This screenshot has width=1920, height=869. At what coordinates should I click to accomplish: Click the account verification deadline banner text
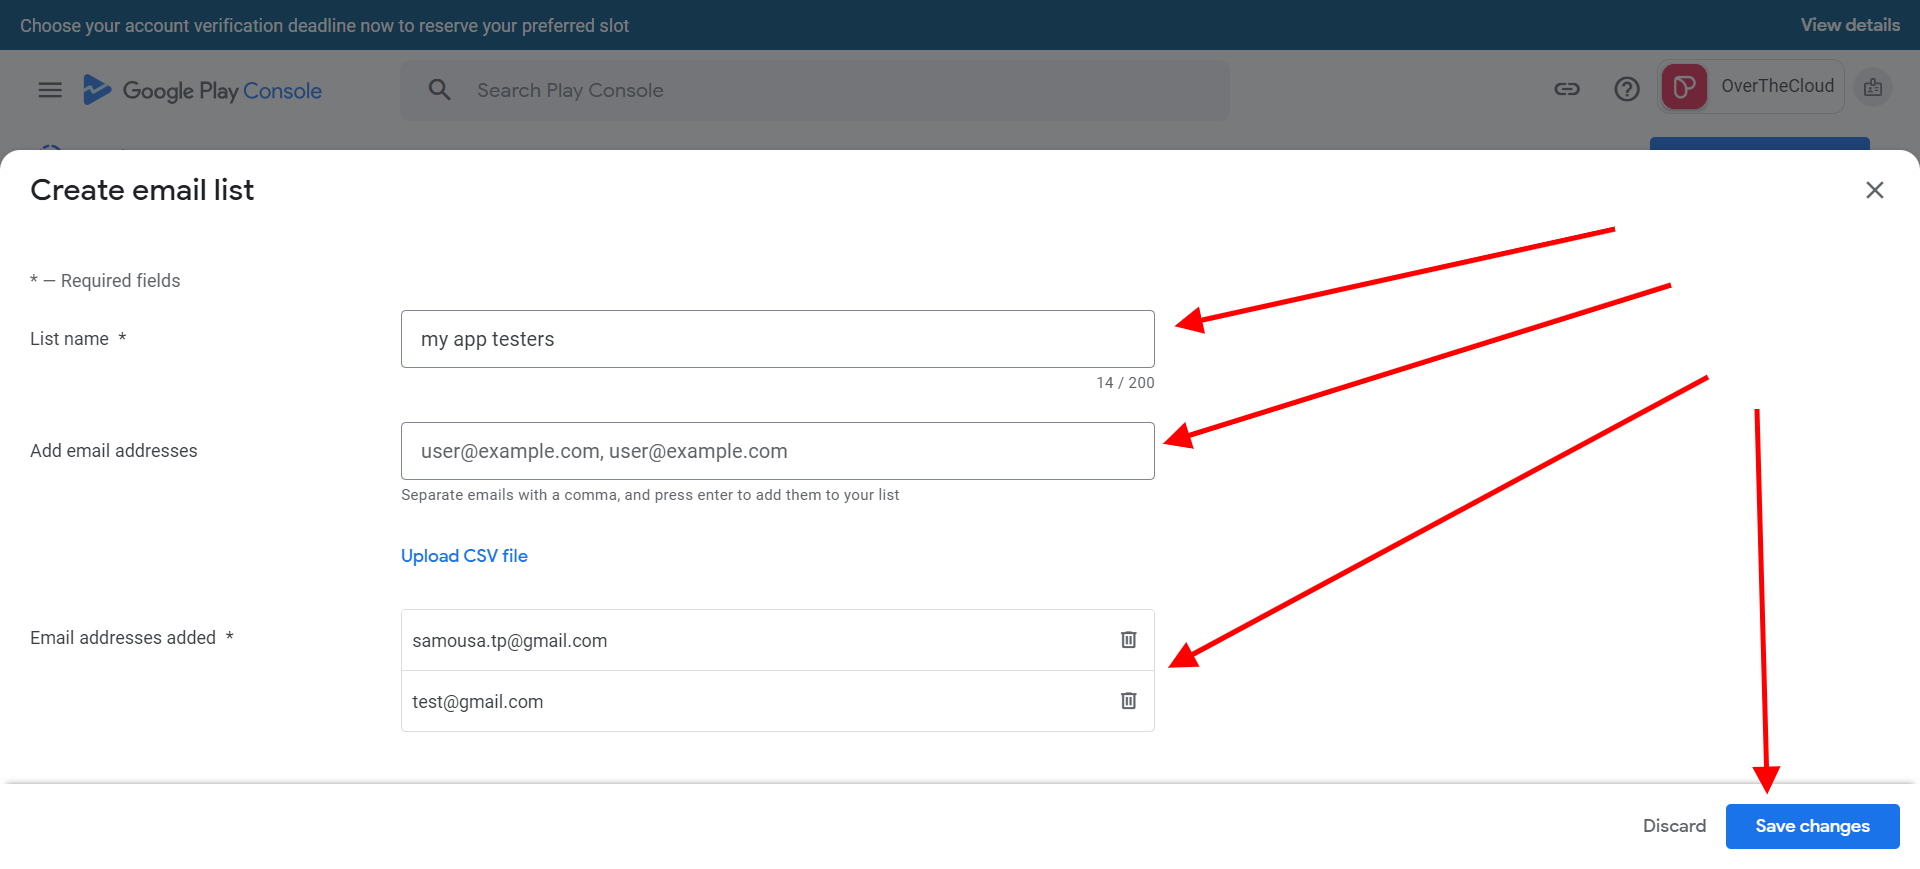point(324,26)
